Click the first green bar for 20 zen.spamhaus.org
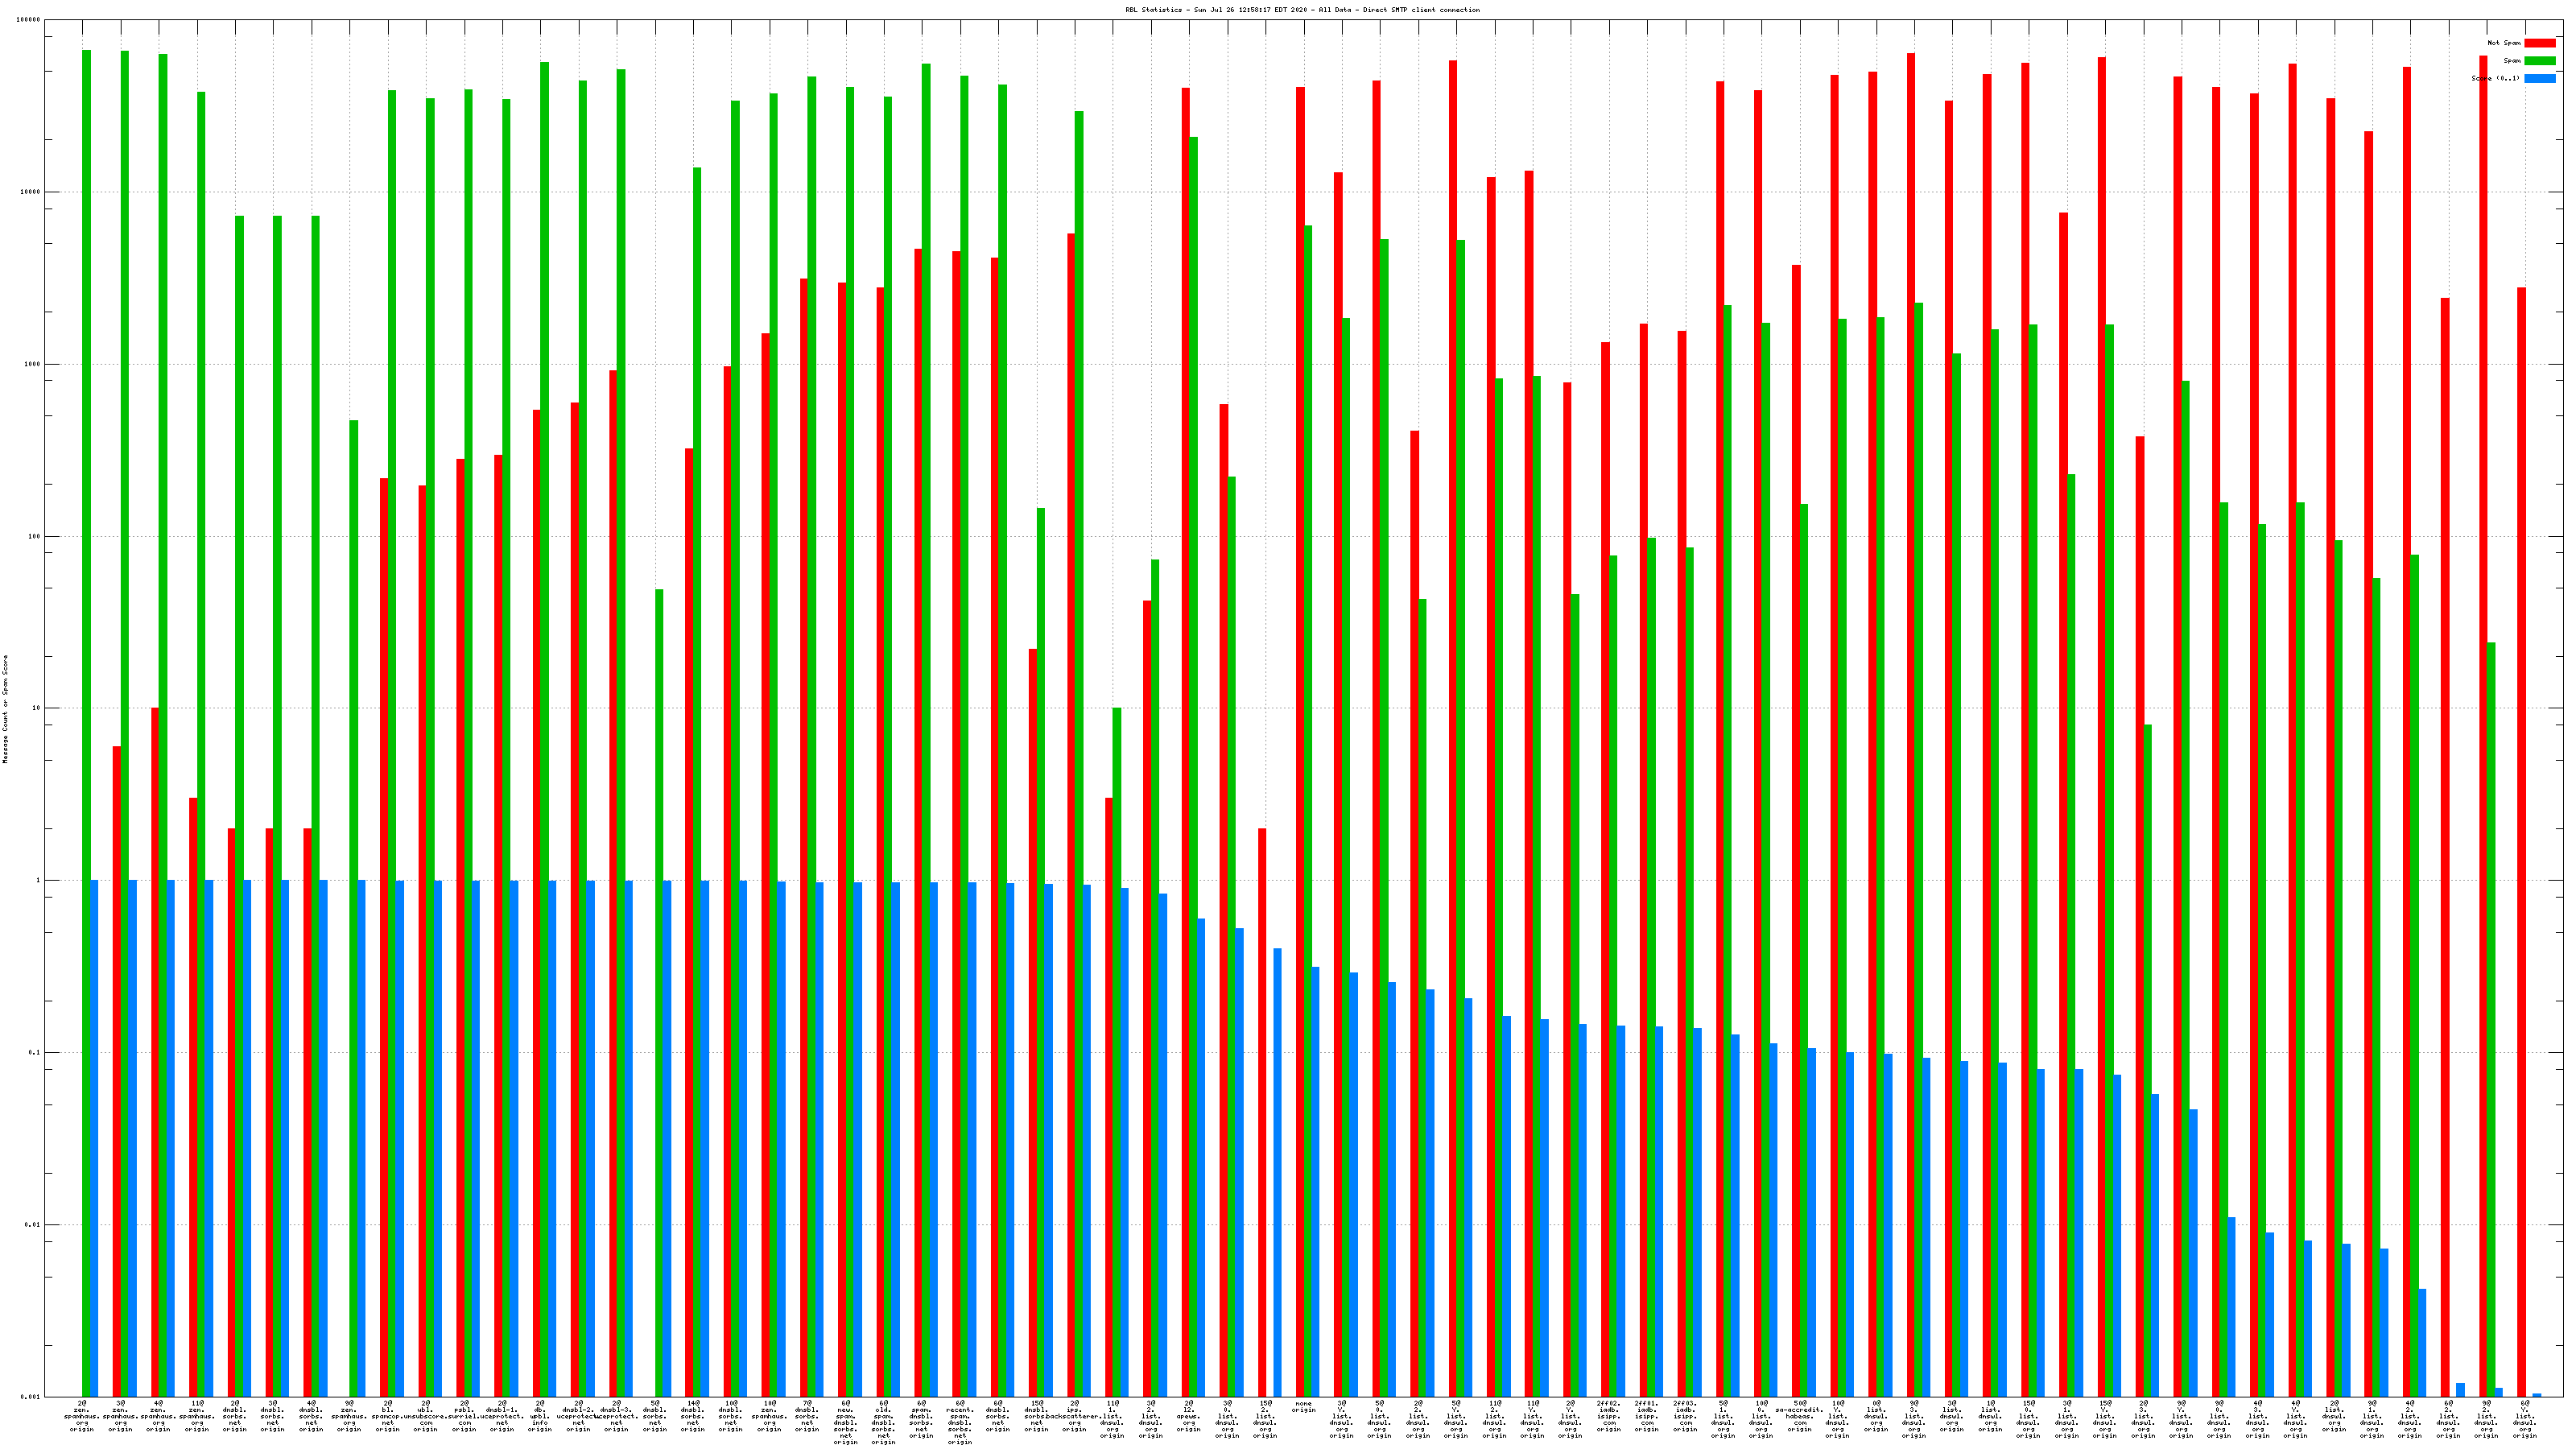Image resolution: width=2576 pixels, height=1449 pixels. tap(87, 700)
